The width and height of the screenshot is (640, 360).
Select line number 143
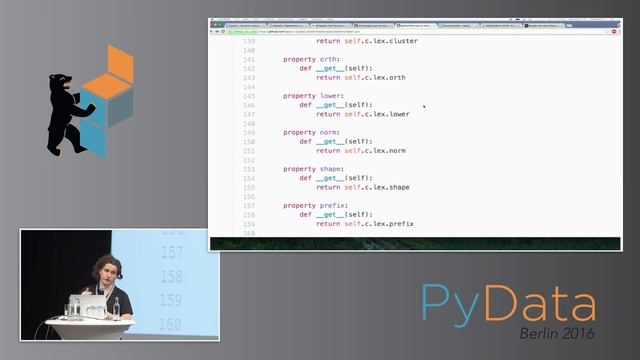[x=249, y=78]
